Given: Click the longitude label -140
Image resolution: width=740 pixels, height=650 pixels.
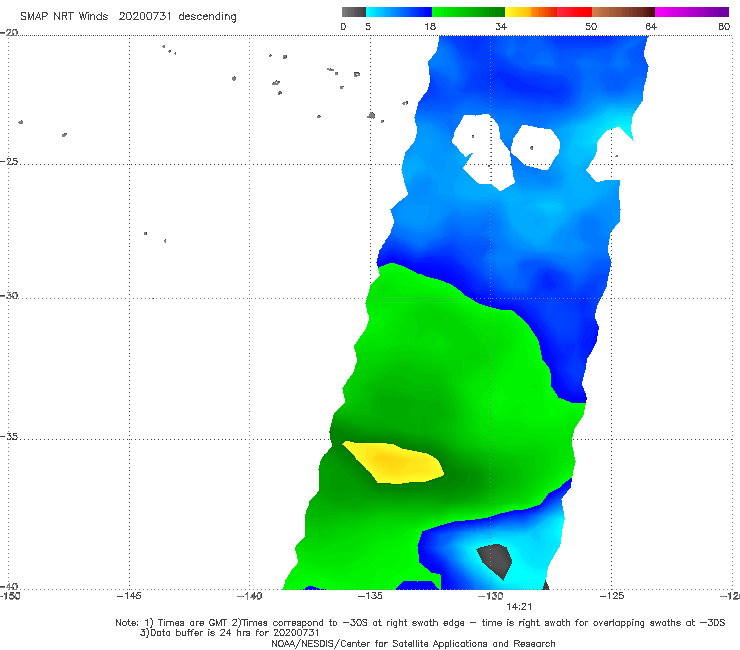Looking at the screenshot, I should 249,596.
